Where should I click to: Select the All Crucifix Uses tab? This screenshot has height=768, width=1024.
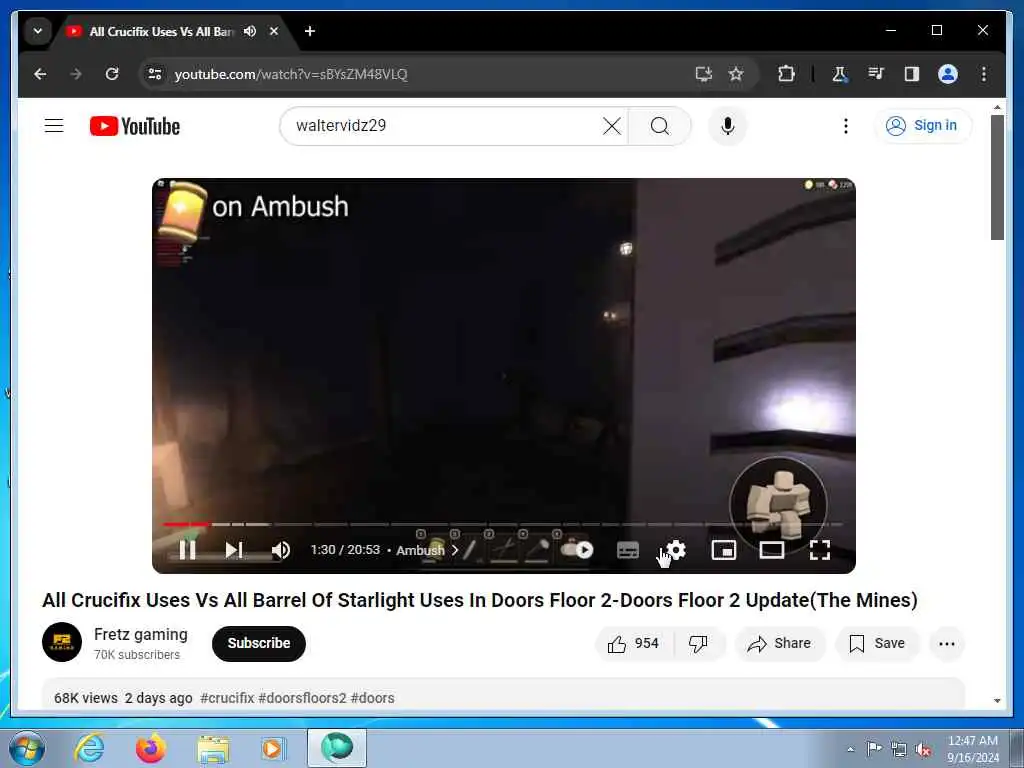click(x=160, y=31)
